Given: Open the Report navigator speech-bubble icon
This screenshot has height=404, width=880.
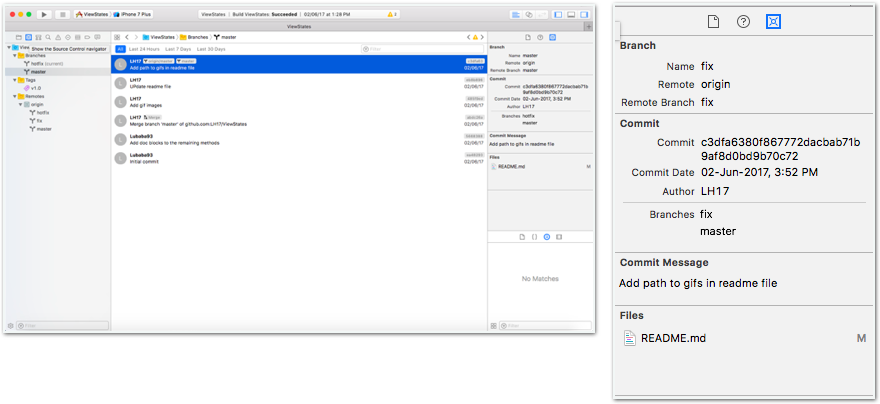Looking at the screenshot, I should click(97, 37).
